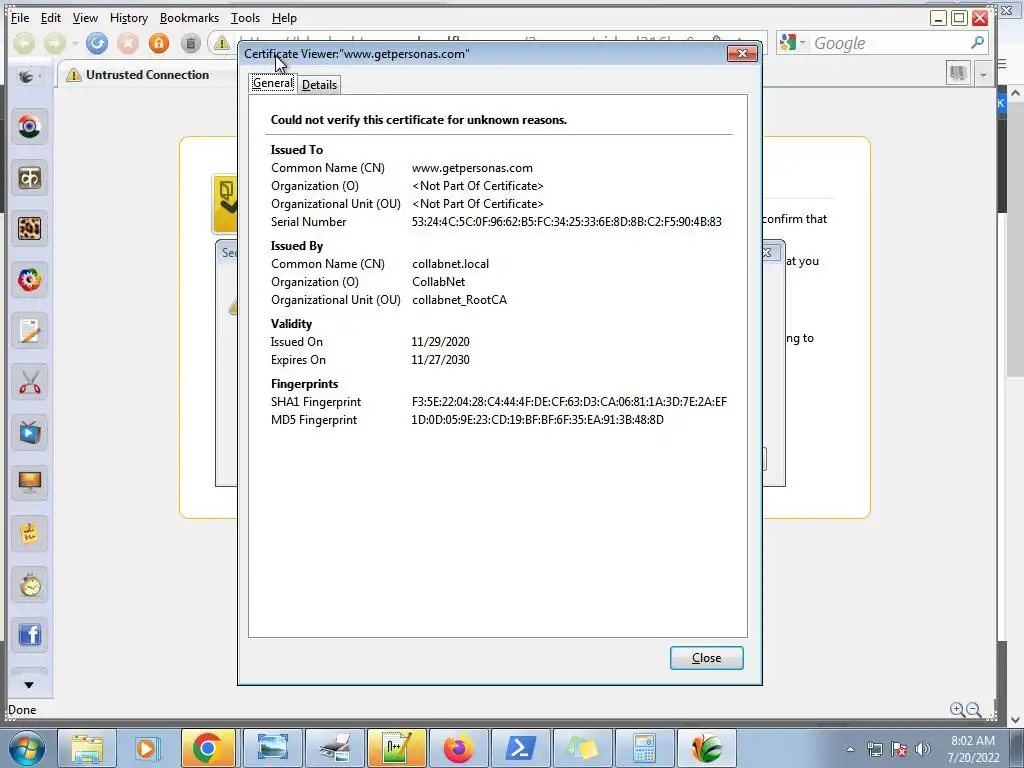The image size is (1024, 768).
Task: Stop loading with the red X icon
Action: pyautogui.click(x=128, y=43)
